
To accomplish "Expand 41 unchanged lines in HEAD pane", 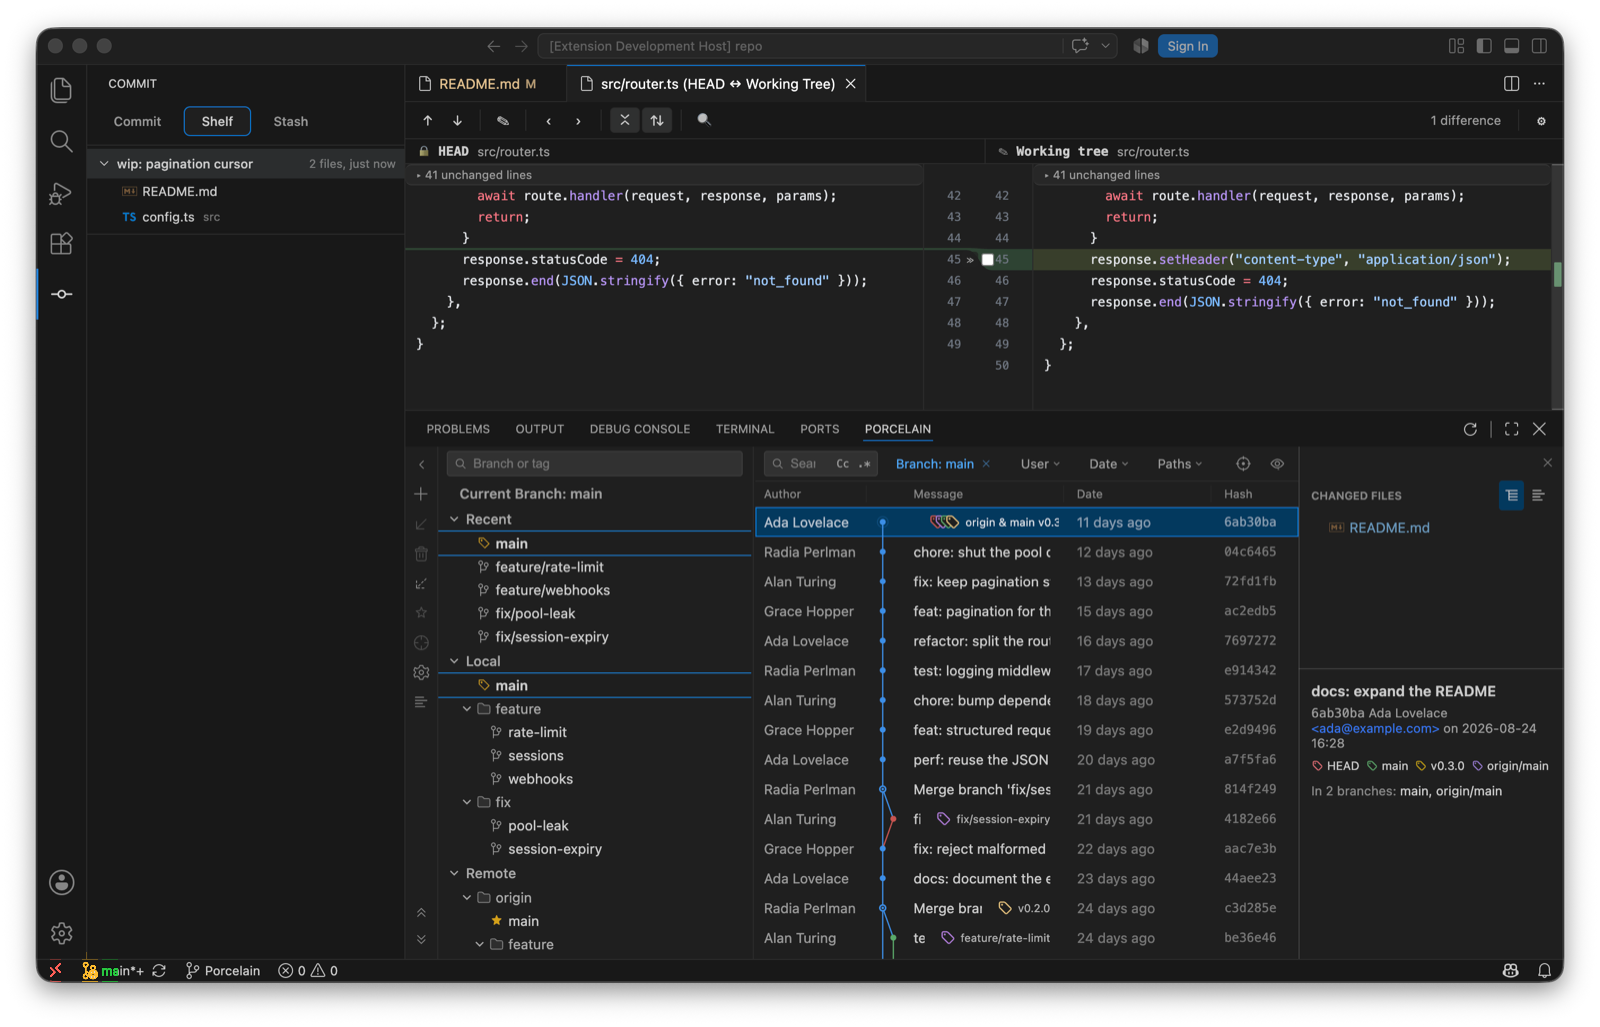I will pyautogui.click(x=474, y=175).
